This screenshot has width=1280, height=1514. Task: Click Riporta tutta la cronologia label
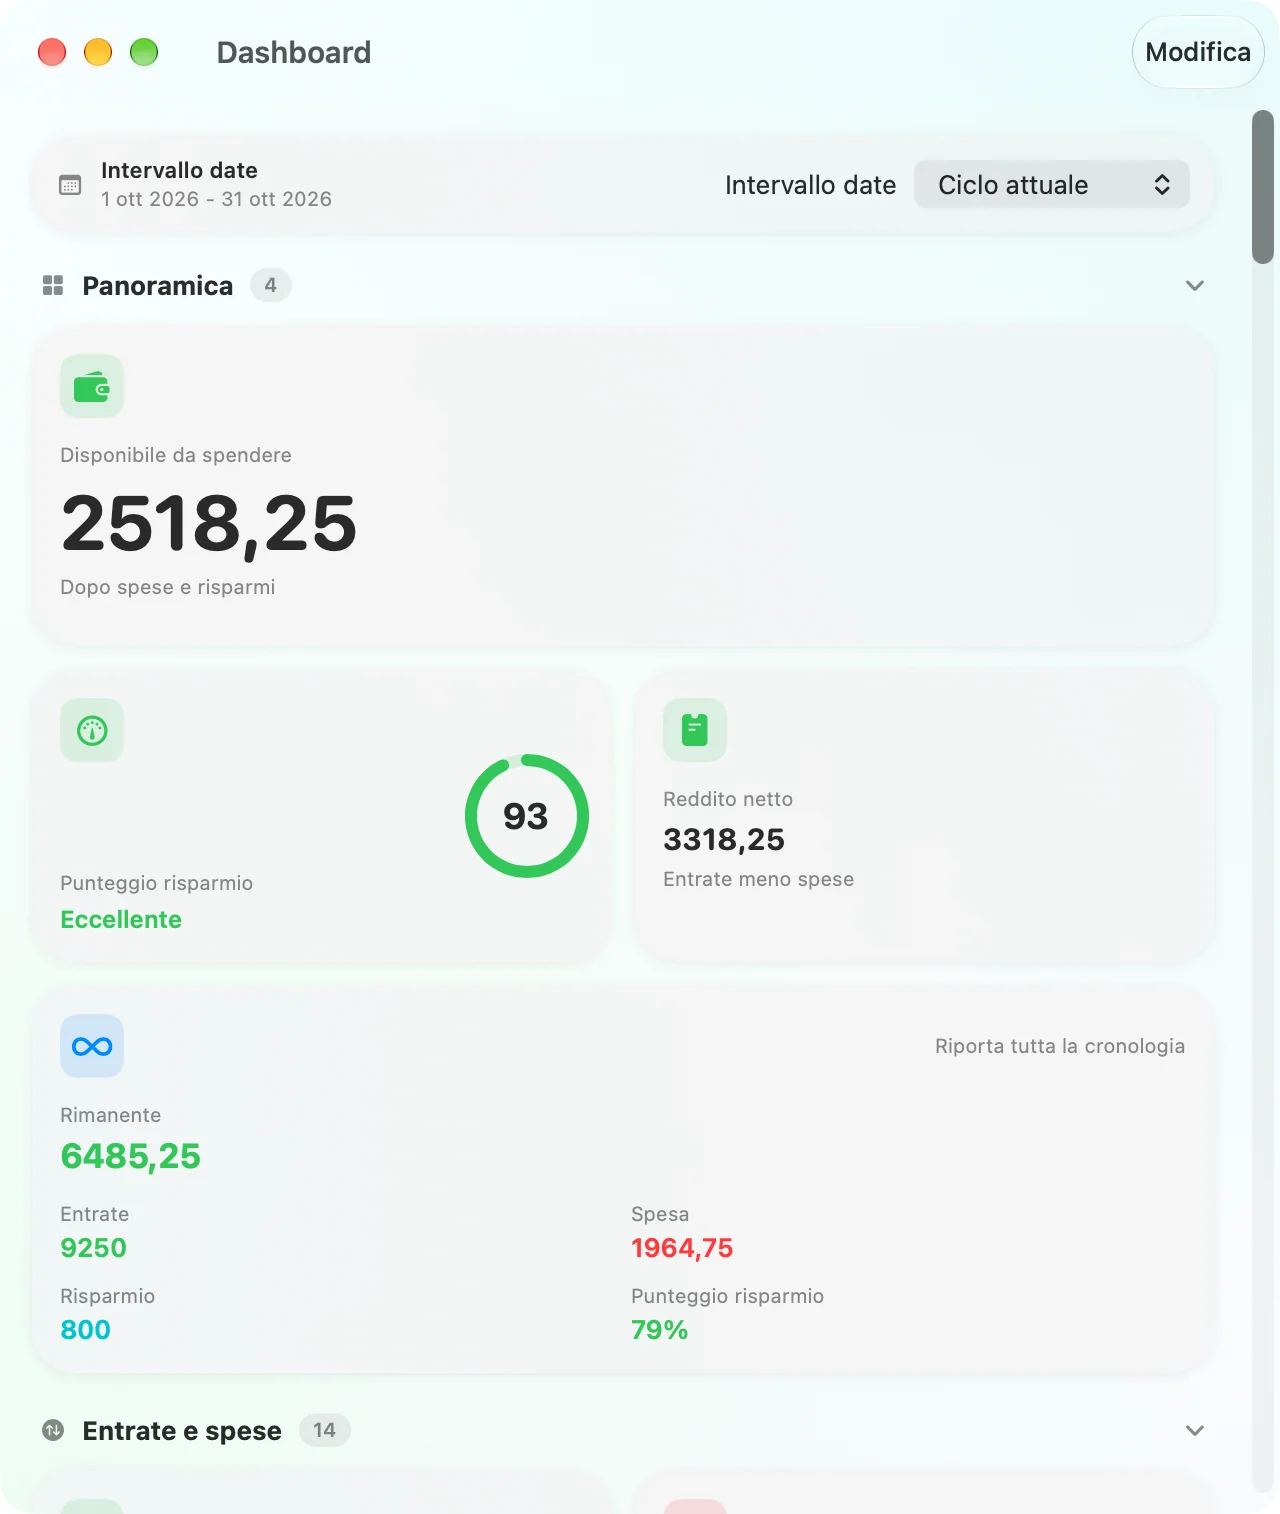[1060, 1046]
